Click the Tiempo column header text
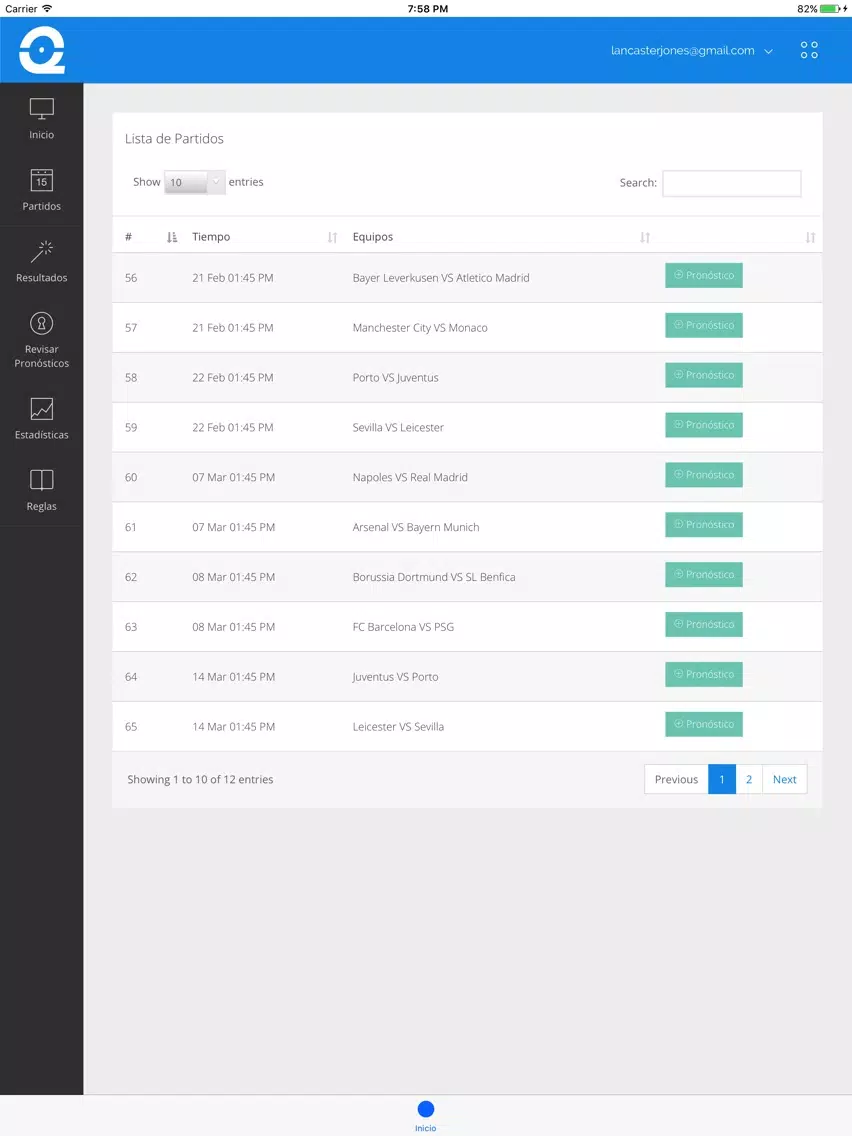This screenshot has width=852, height=1136. 211,237
